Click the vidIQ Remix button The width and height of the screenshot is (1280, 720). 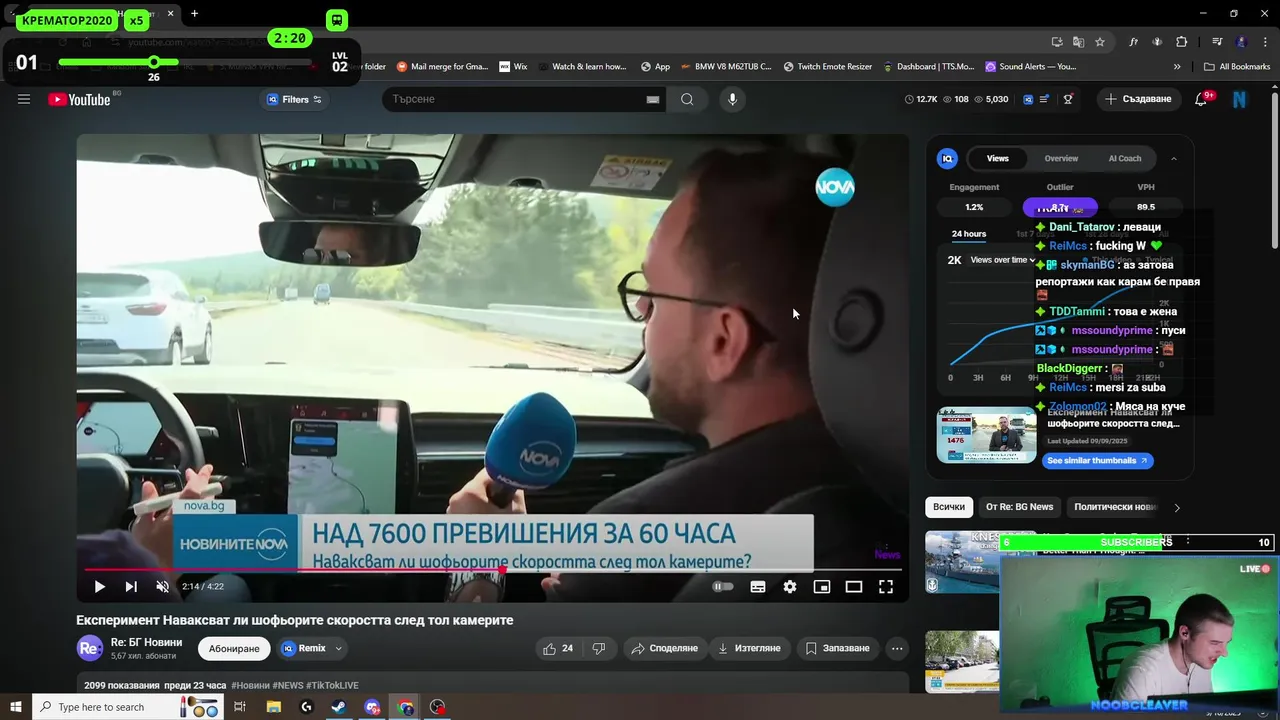tap(304, 648)
